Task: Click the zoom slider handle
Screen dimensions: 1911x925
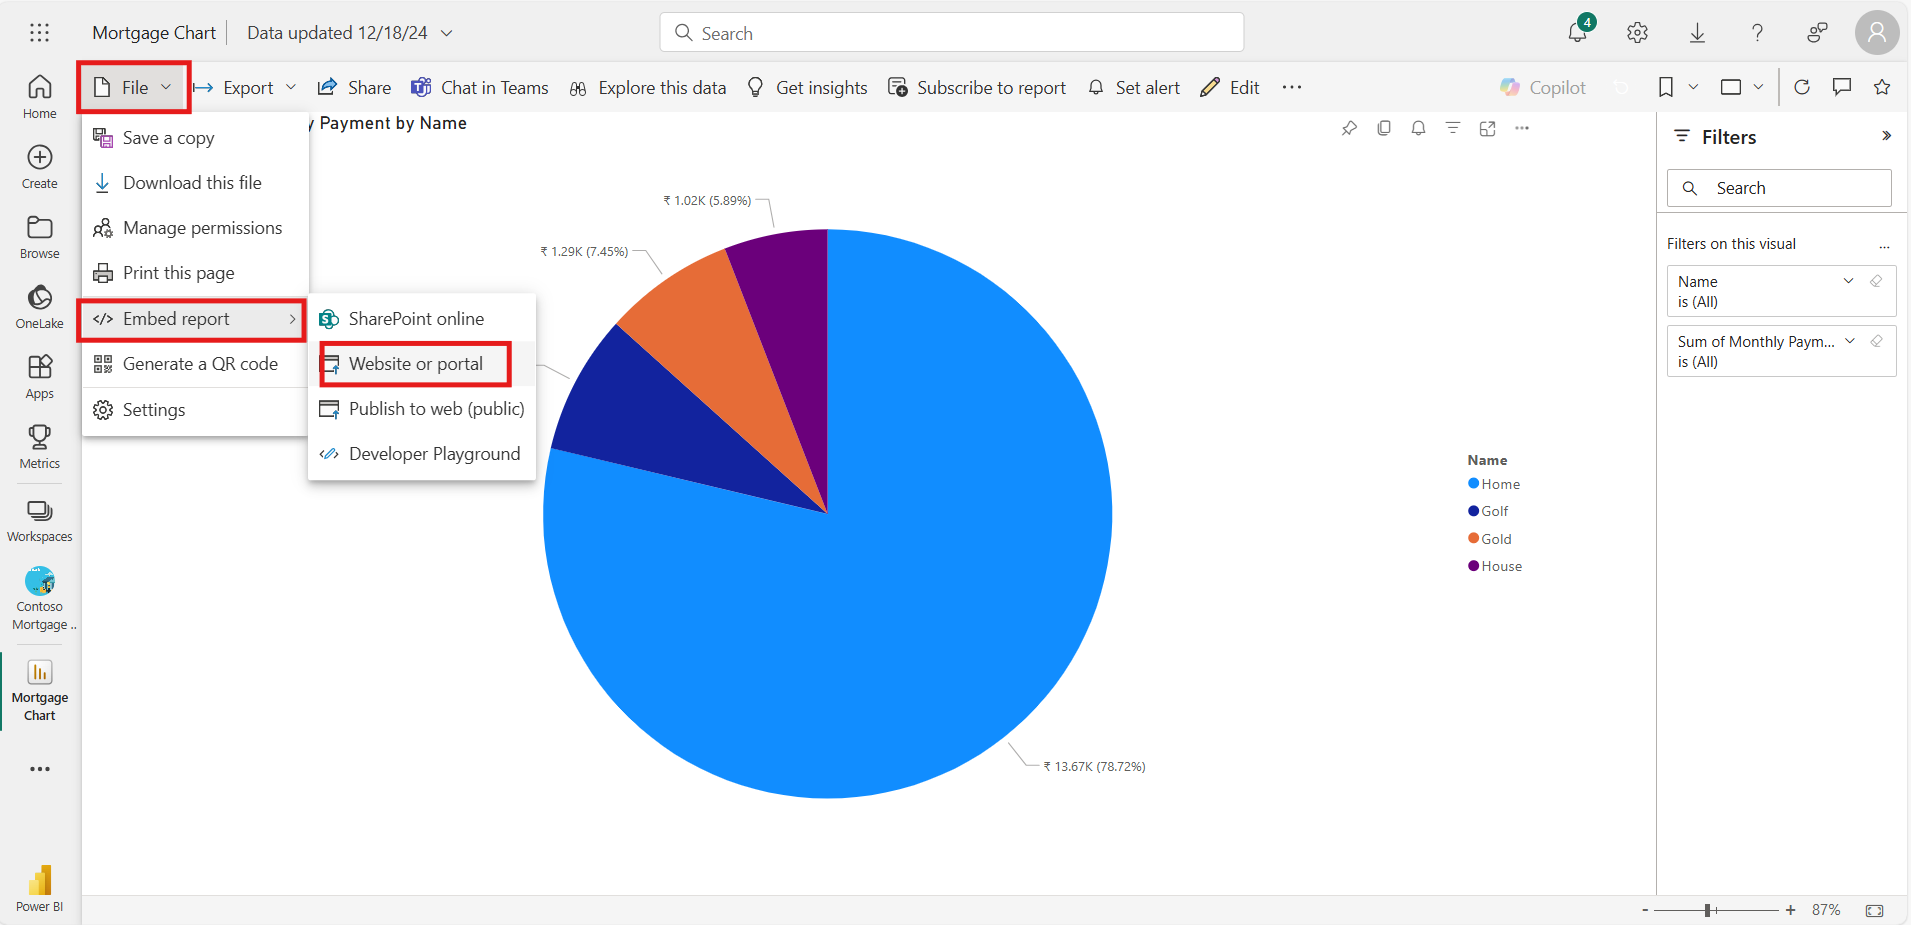Action: point(1708,910)
